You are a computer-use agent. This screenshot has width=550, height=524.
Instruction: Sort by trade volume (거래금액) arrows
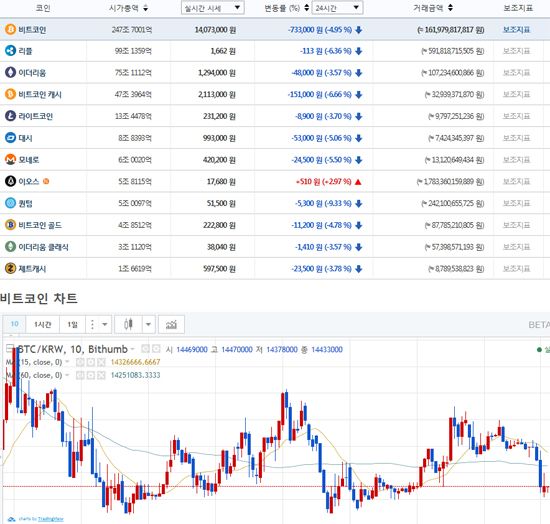tap(450, 8)
